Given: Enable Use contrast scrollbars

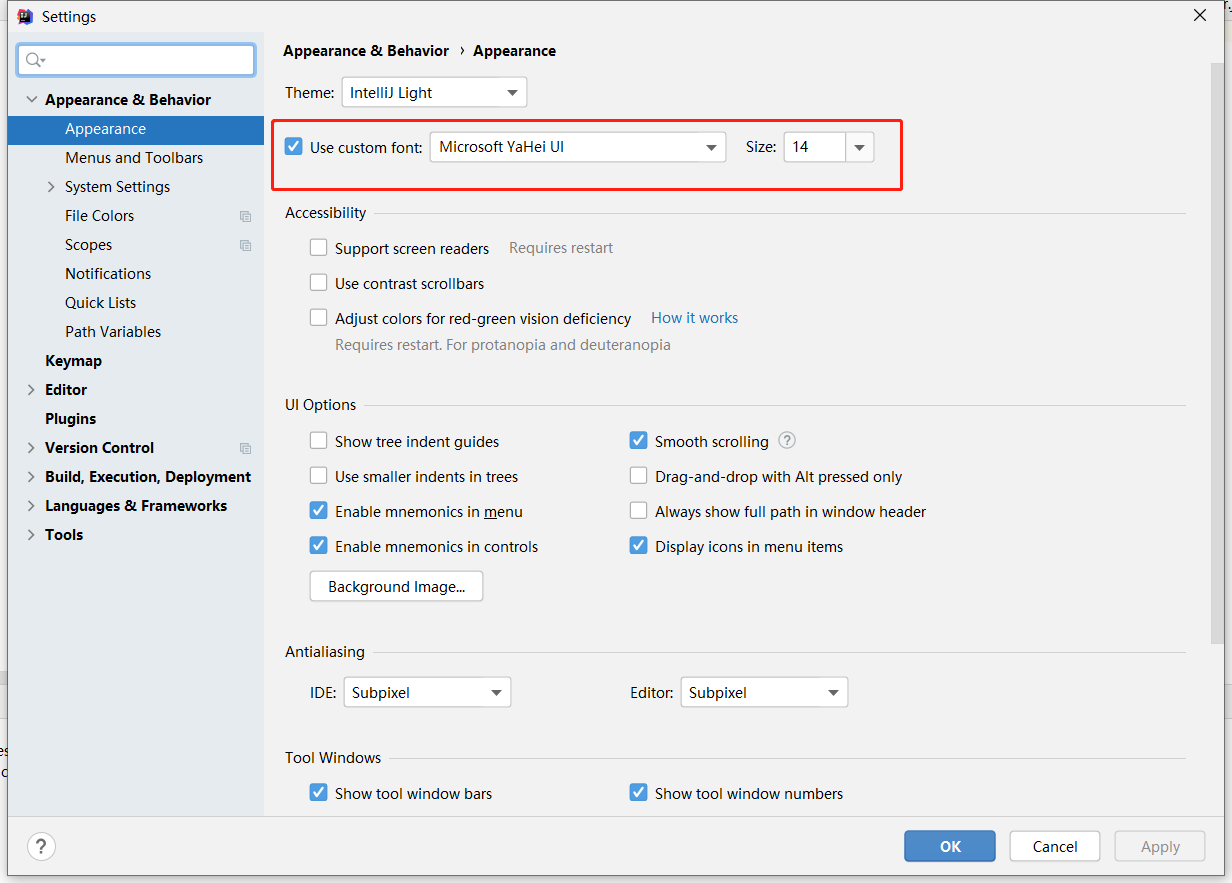Looking at the screenshot, I should click(319, 283).
